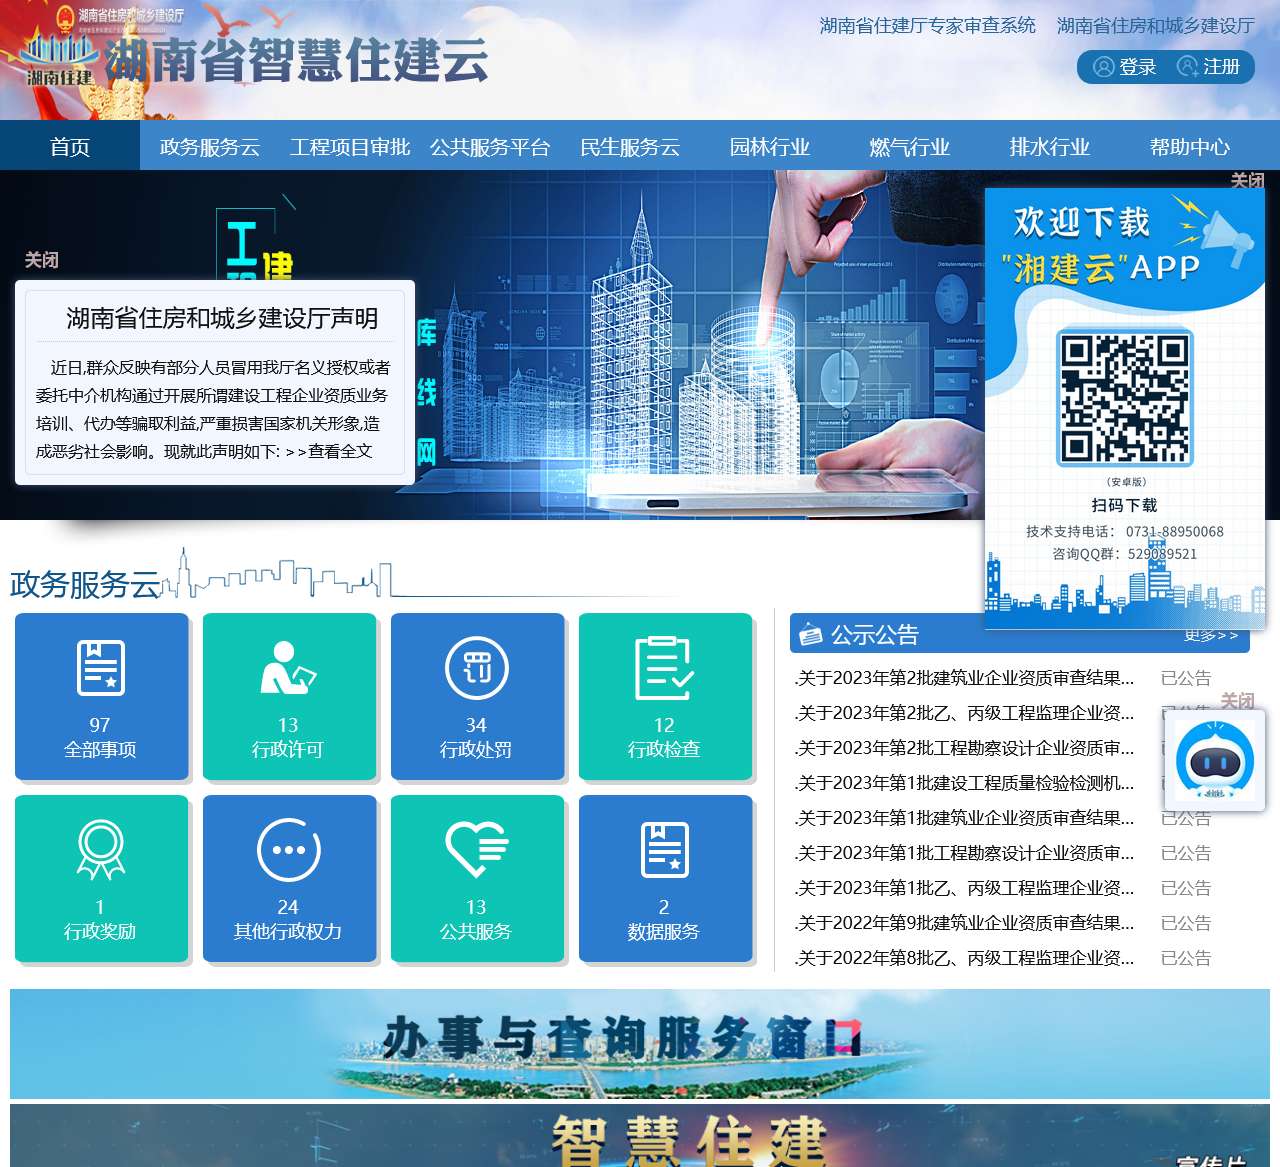Open 关于2023年第2批工程勘察设计企业资质审 notice

(965, 748)
